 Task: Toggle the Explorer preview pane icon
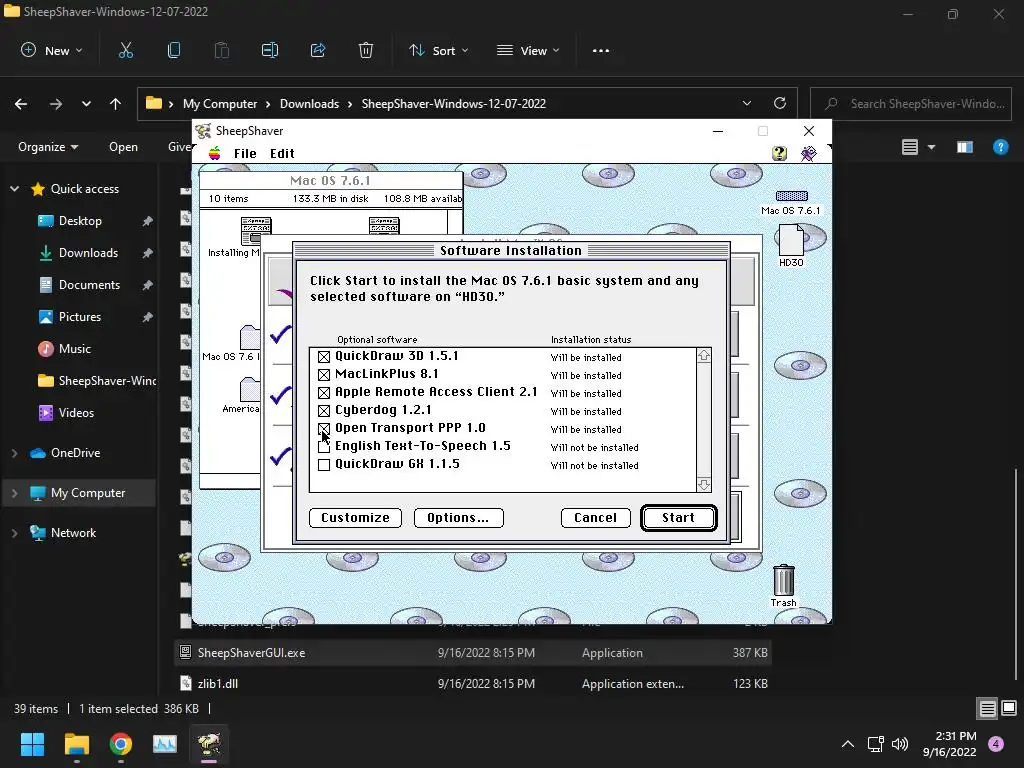click(x=965, y=147)
